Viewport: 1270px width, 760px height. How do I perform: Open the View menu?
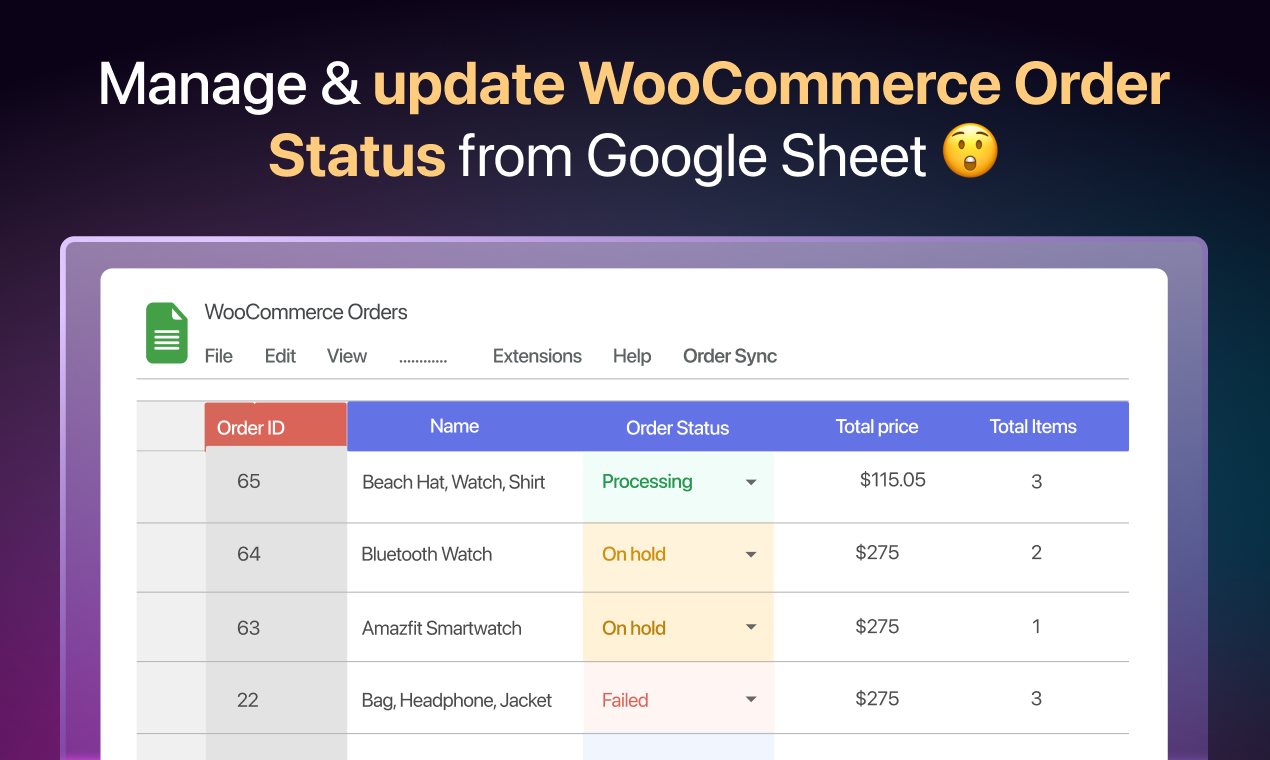pyautogui.click(x=346, y=356)
